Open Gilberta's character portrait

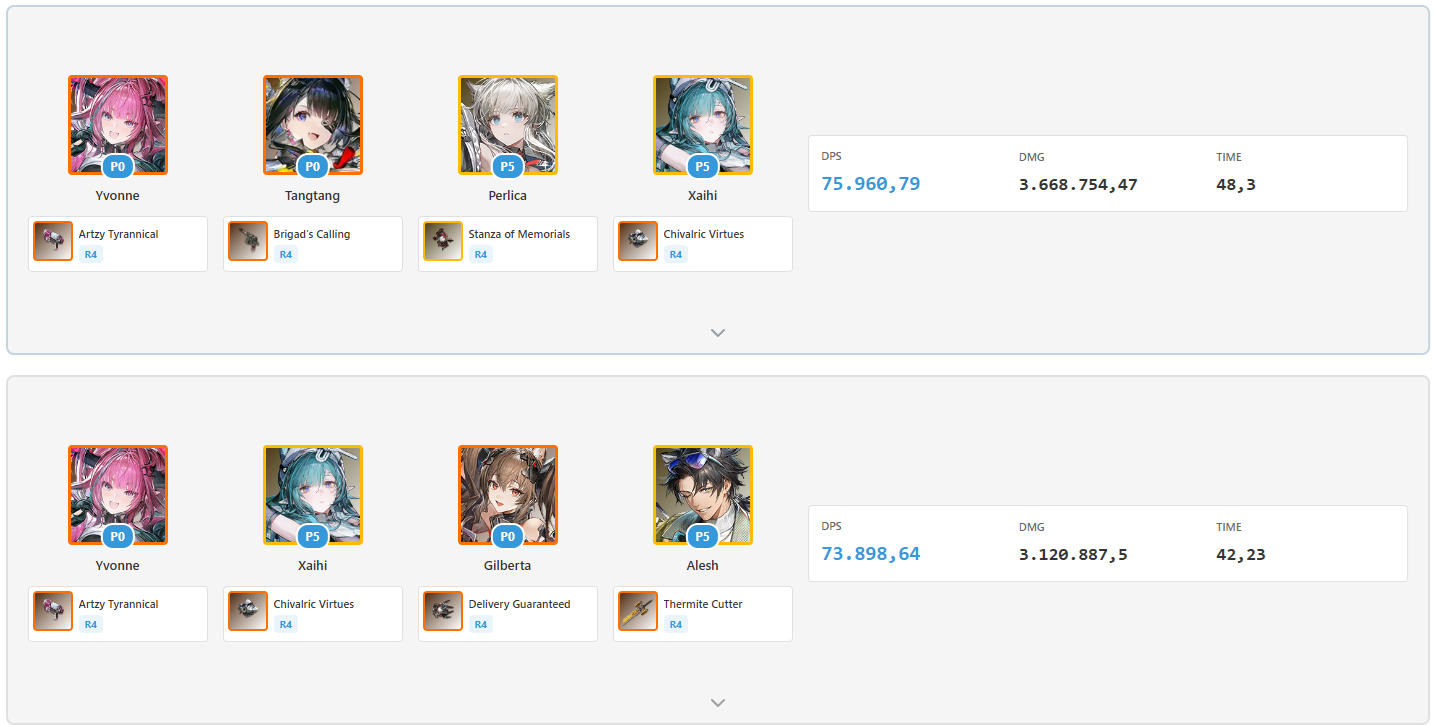coord(508,495)
